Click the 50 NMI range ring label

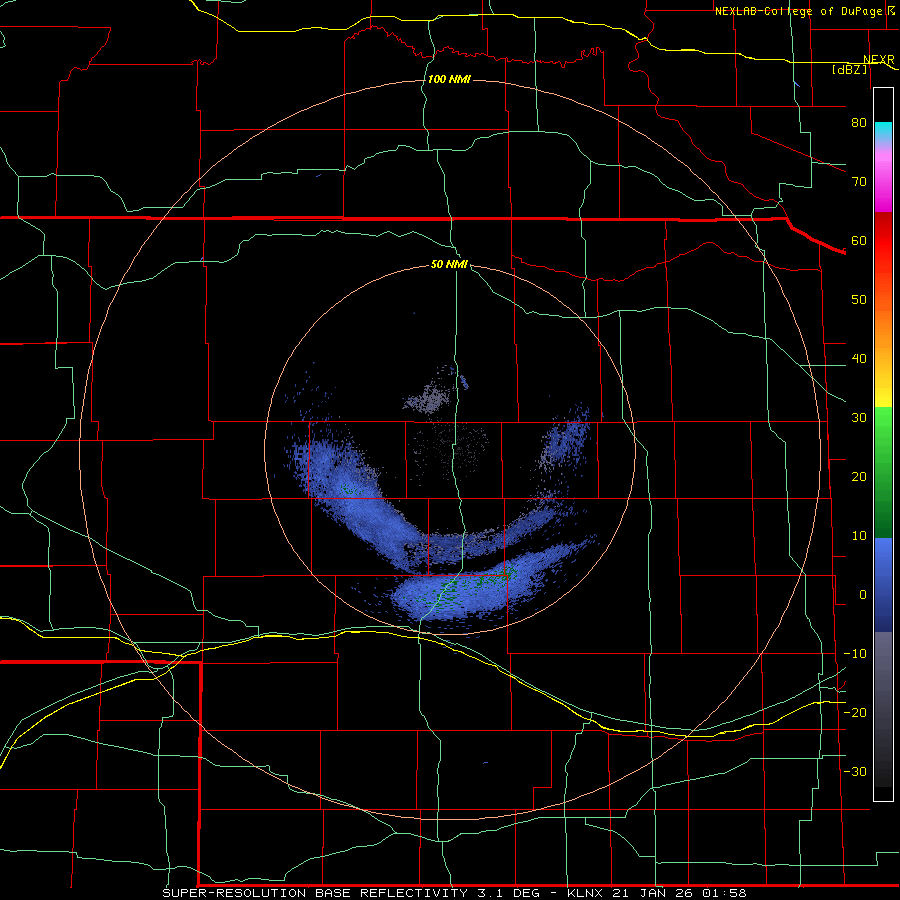(x=449, y=265)
